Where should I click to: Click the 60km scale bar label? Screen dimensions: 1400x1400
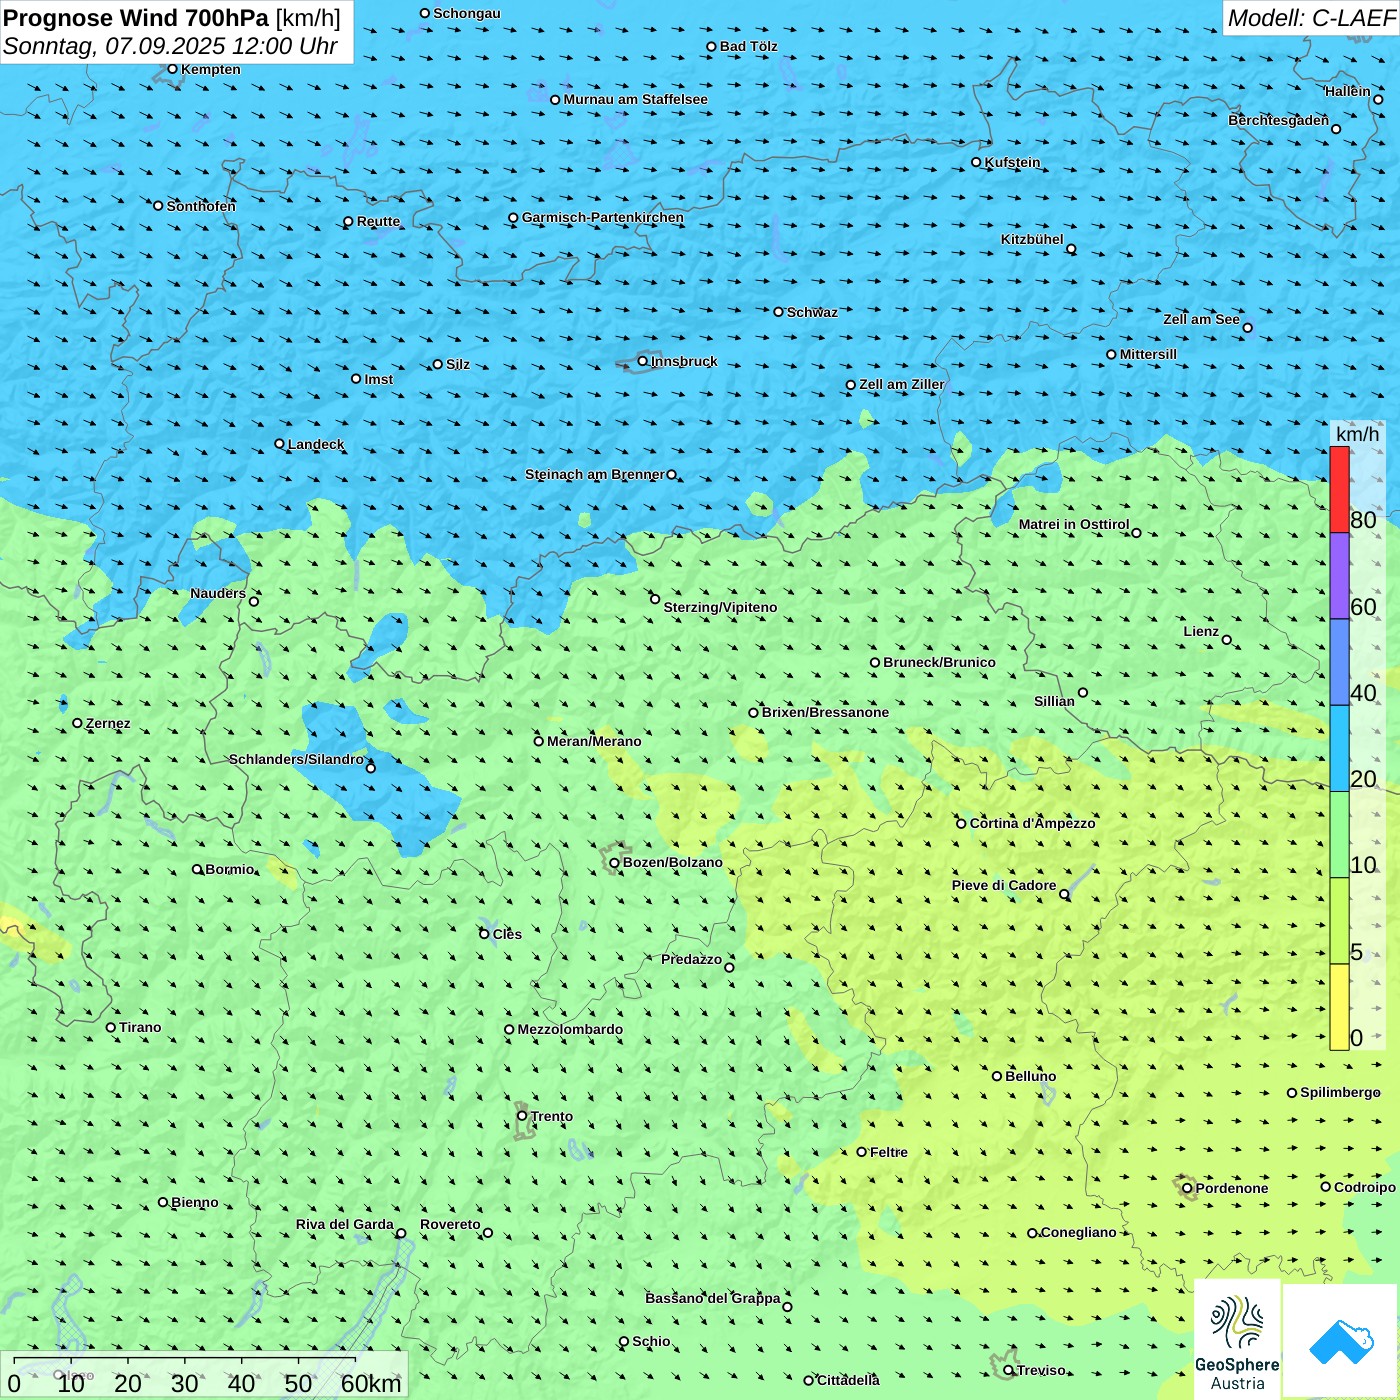click(x=371, y=1383)
